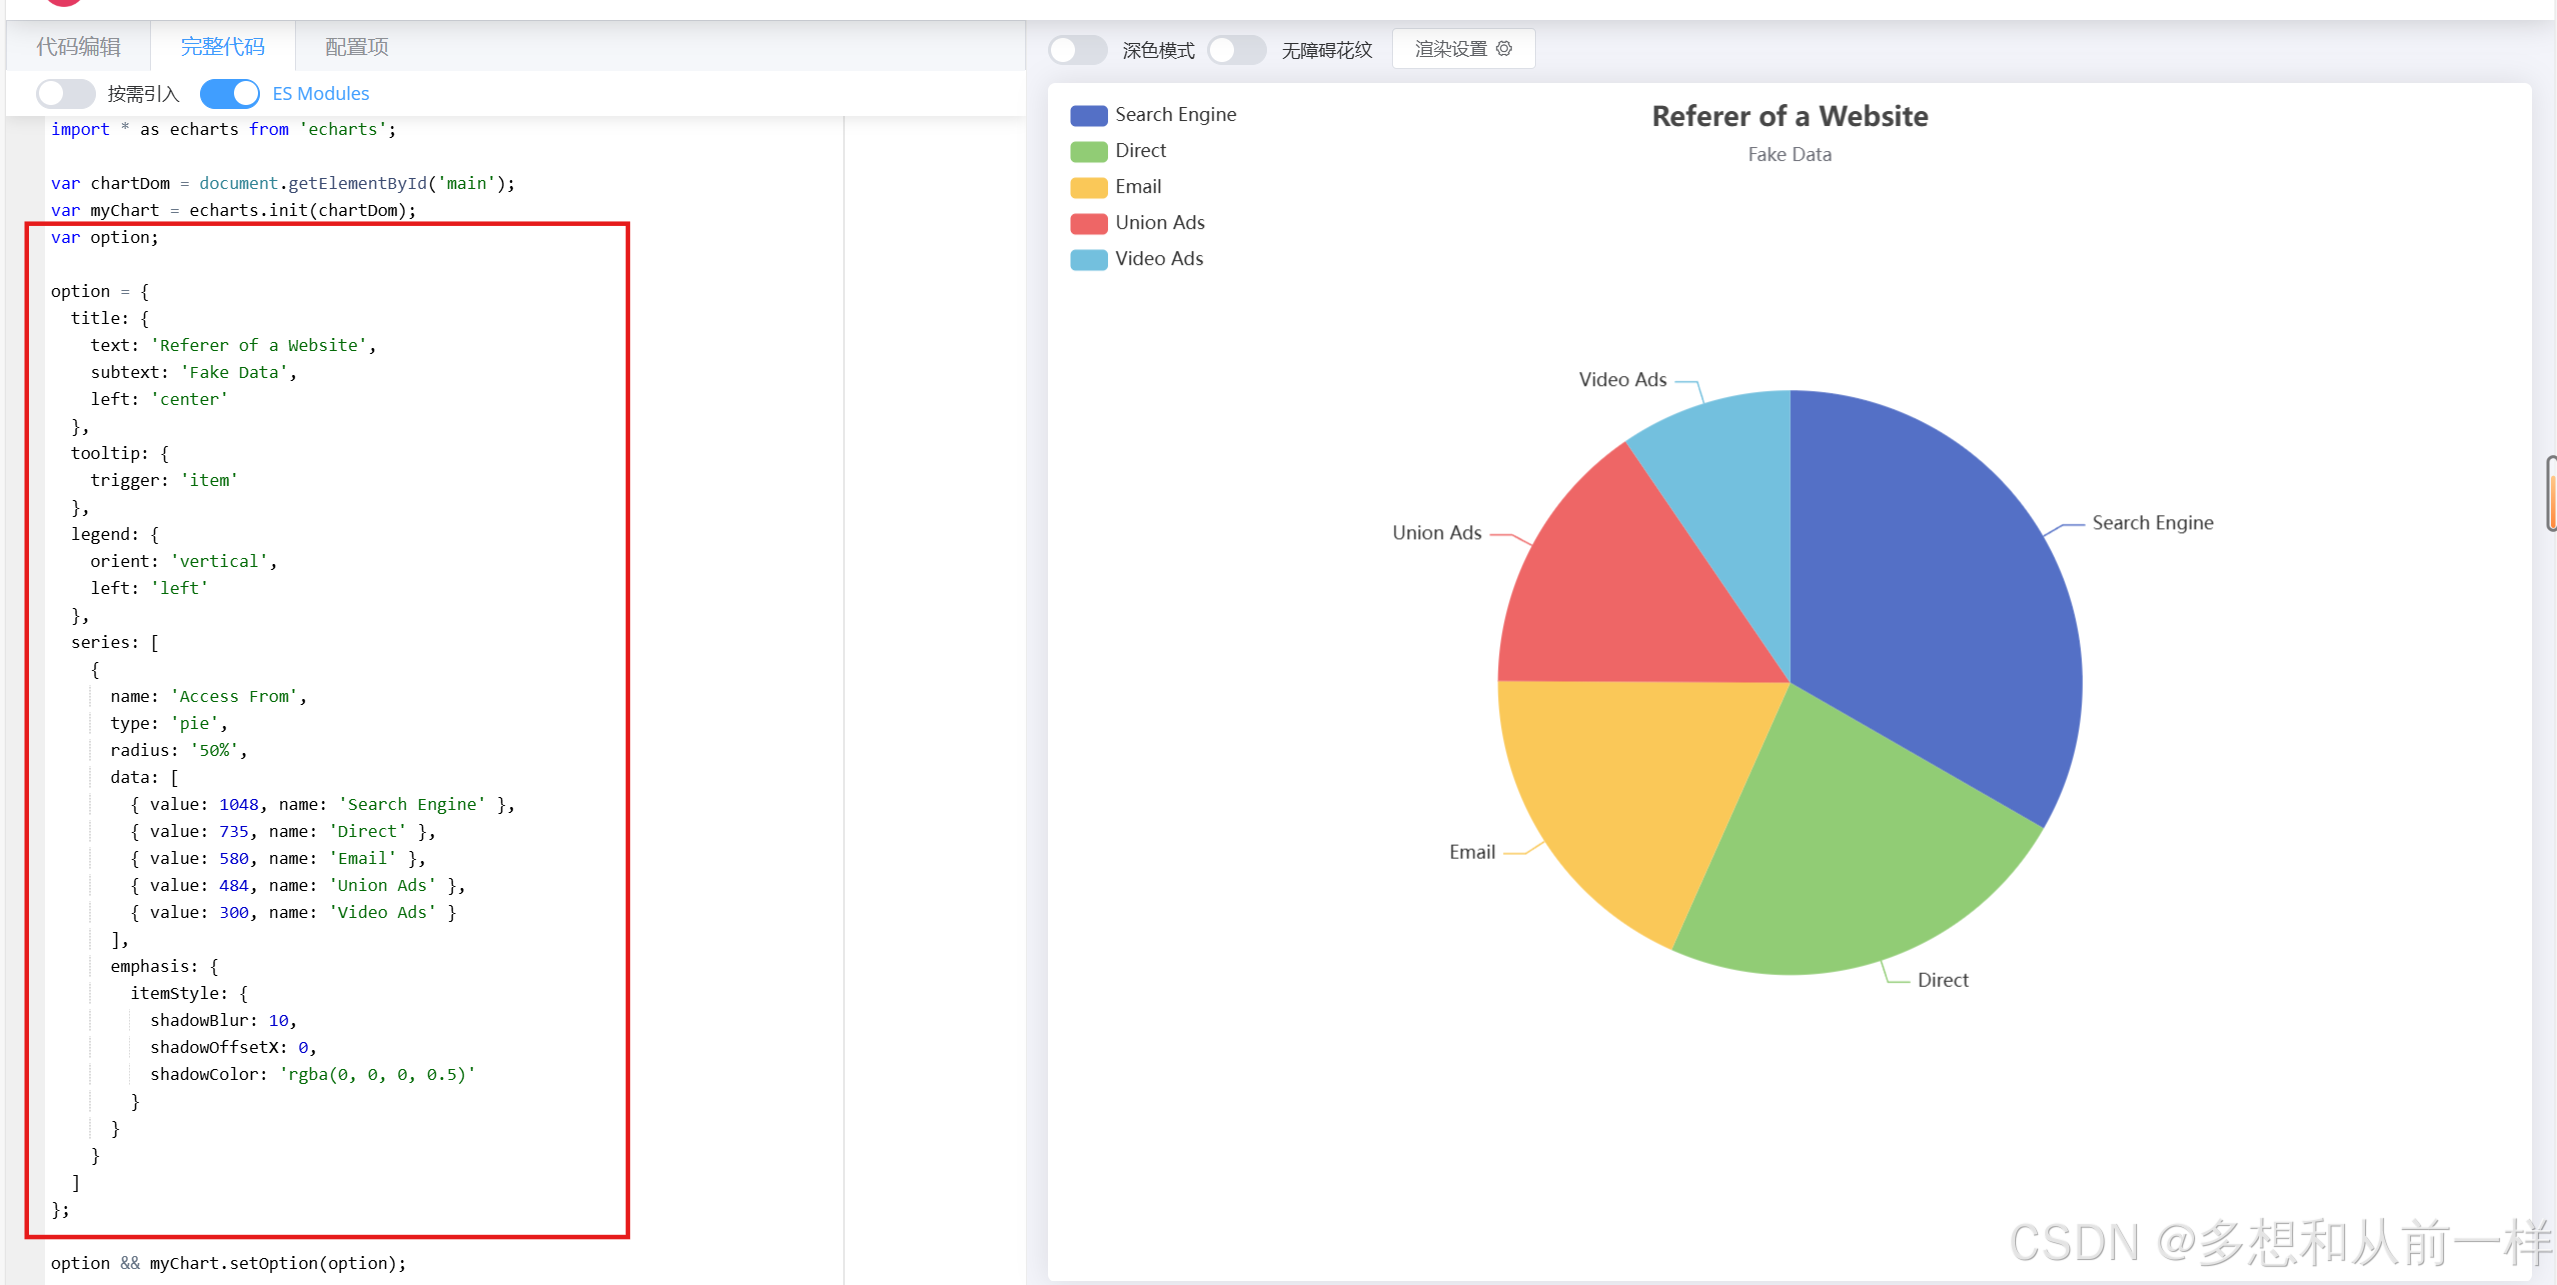This screenshot has width=2557, height=1285.
Task: Disable the ES Modules switch
Action: (230, 94)
